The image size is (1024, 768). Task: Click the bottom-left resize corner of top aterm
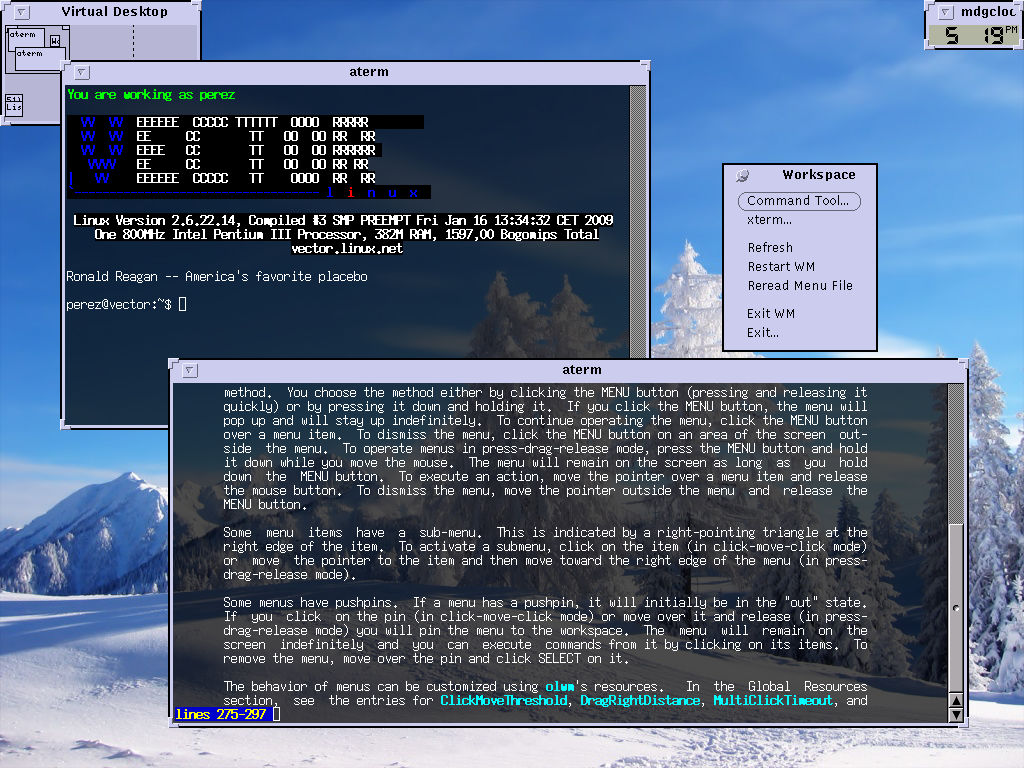(65, 424)
